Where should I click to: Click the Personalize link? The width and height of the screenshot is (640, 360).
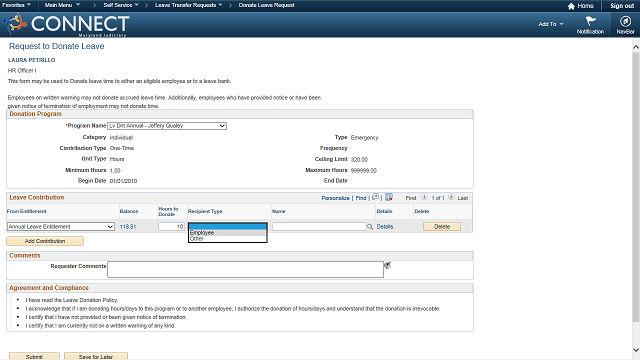[x=336, y=198]
